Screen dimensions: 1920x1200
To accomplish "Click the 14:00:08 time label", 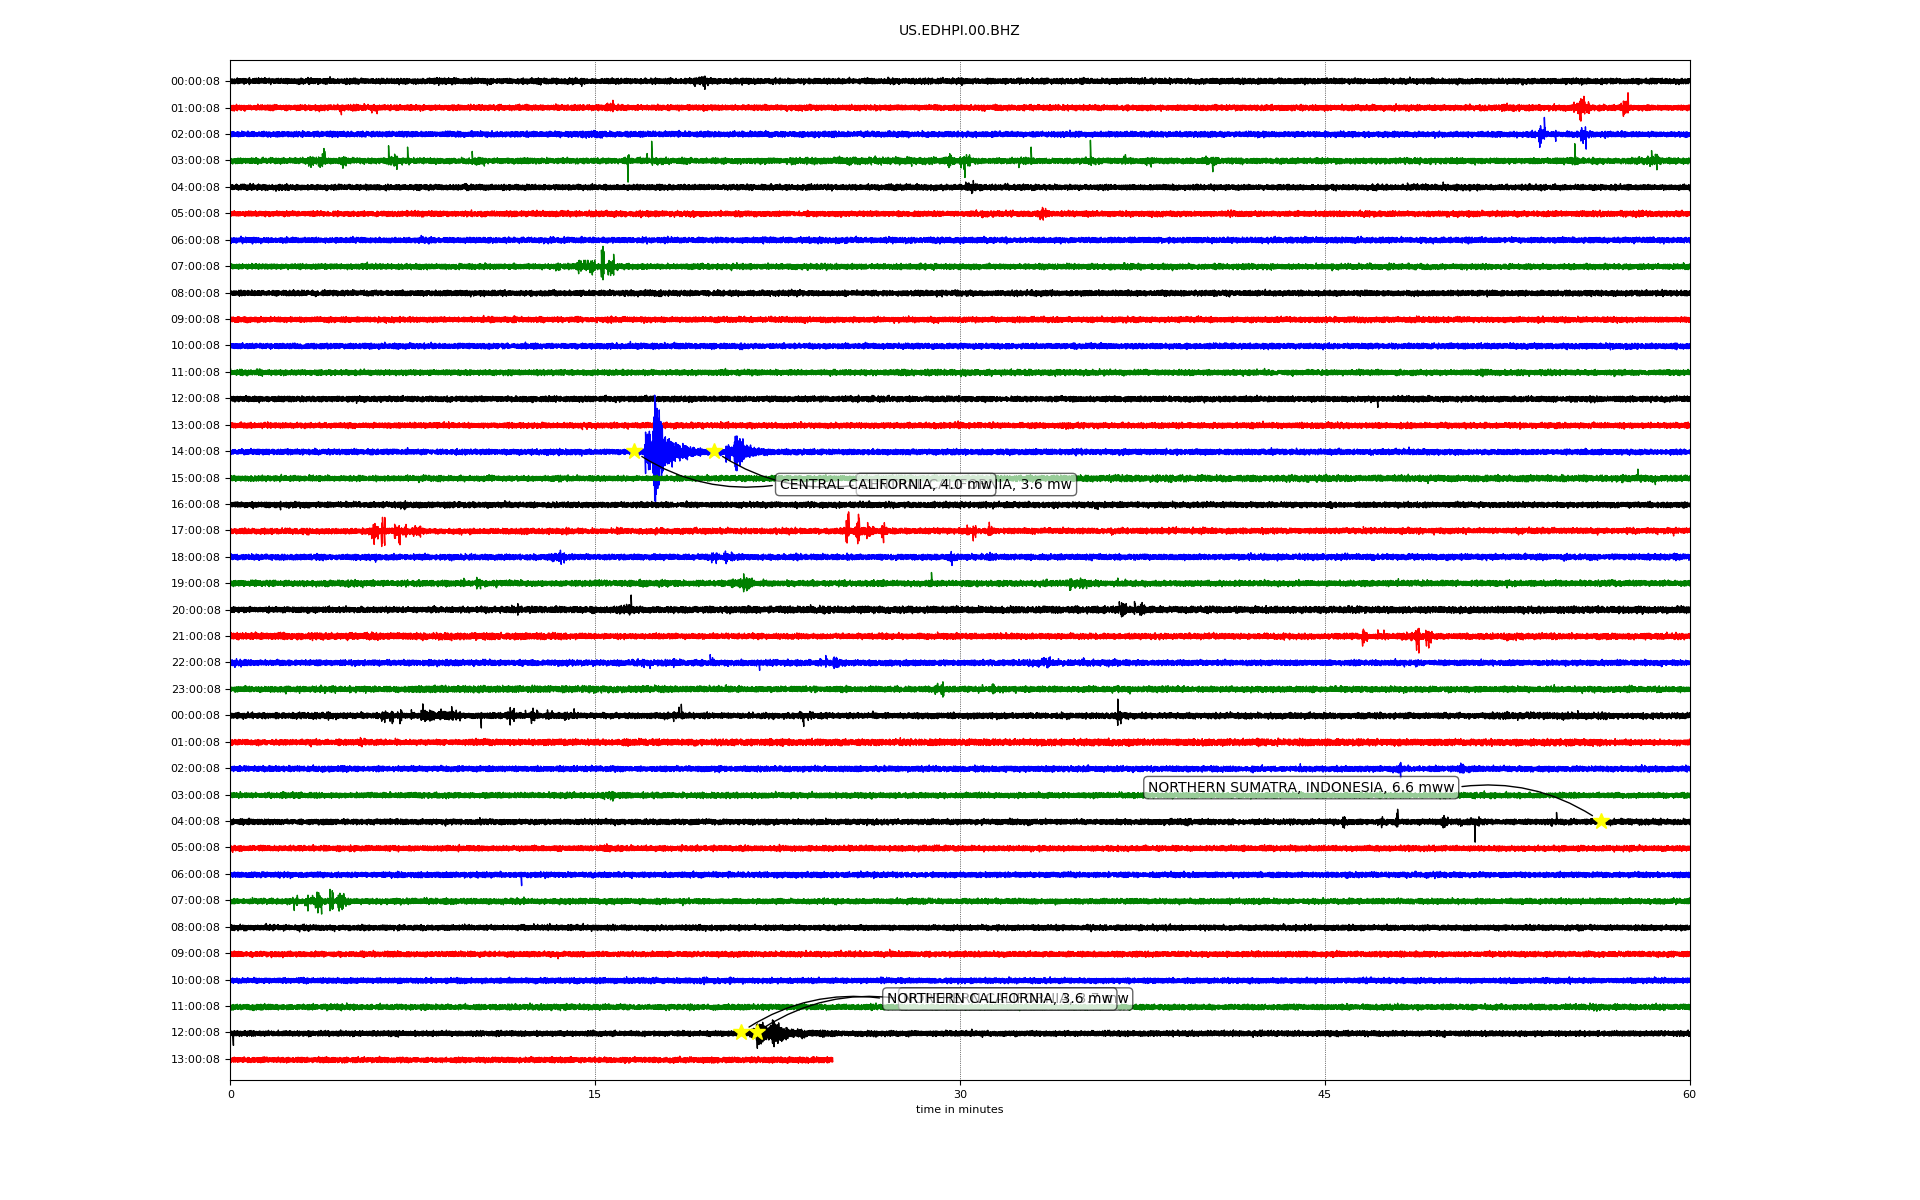I will coord(195,452).
